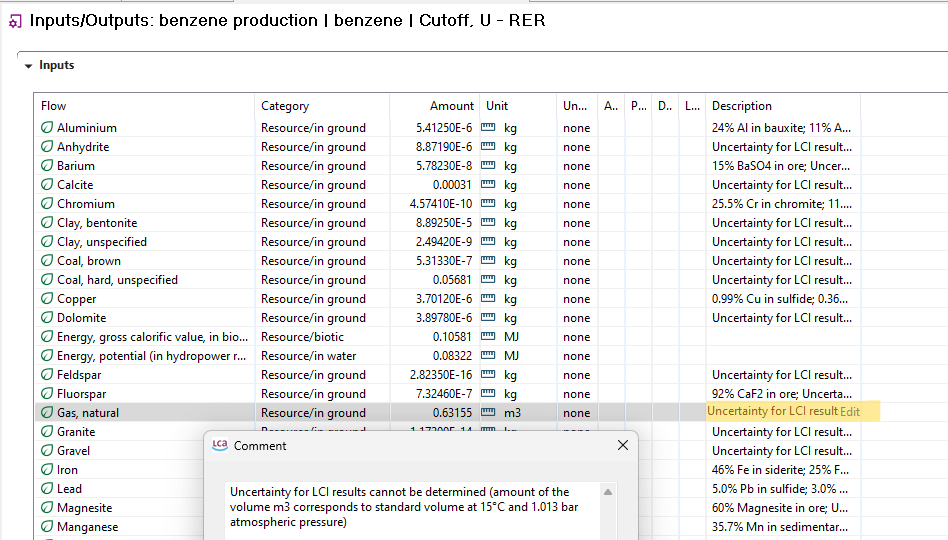
Task: Click the unit ruler icon in Calcite row
Action: [488, 184]
